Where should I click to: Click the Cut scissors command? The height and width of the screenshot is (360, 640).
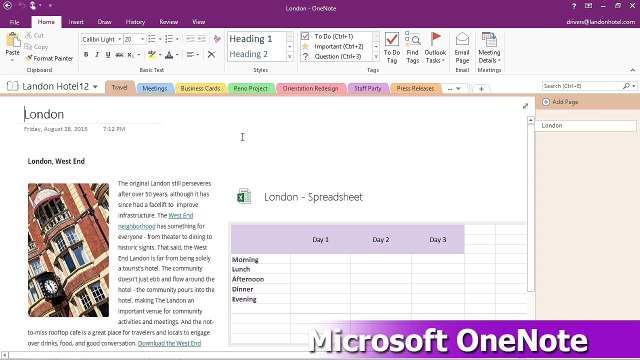click(x=34, y=36)
